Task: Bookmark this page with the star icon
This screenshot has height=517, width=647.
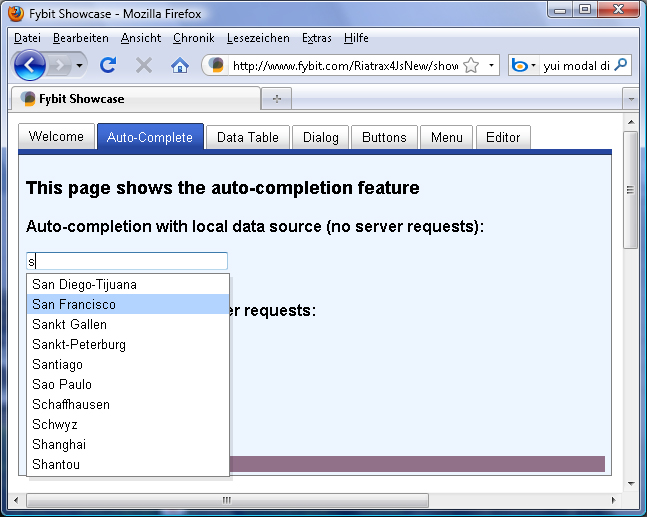Action: coord(471,65)
